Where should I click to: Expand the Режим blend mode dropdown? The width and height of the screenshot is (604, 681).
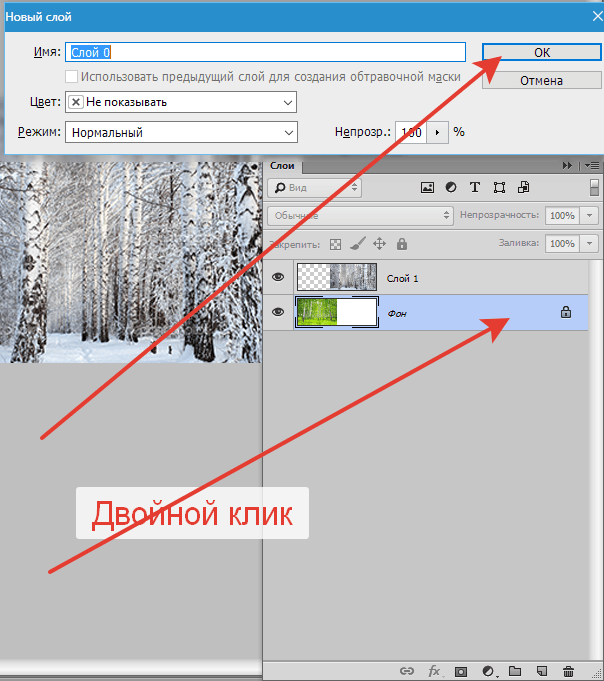[181, 132]
